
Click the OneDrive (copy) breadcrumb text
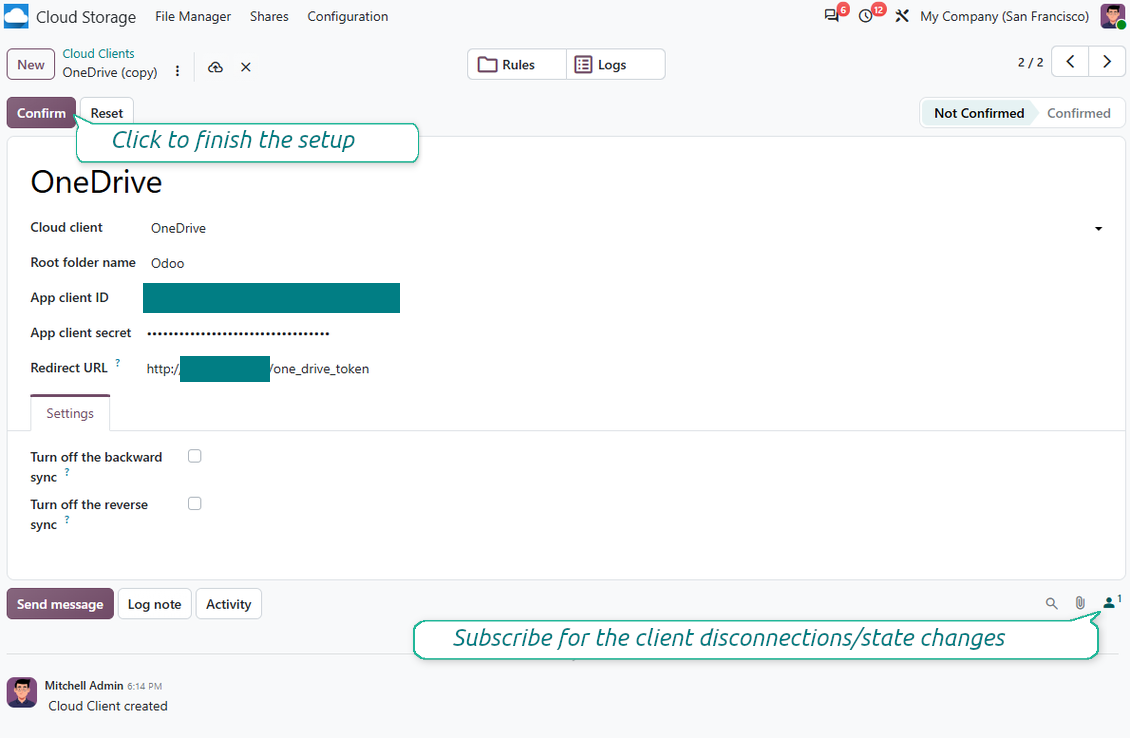[110, 72]
